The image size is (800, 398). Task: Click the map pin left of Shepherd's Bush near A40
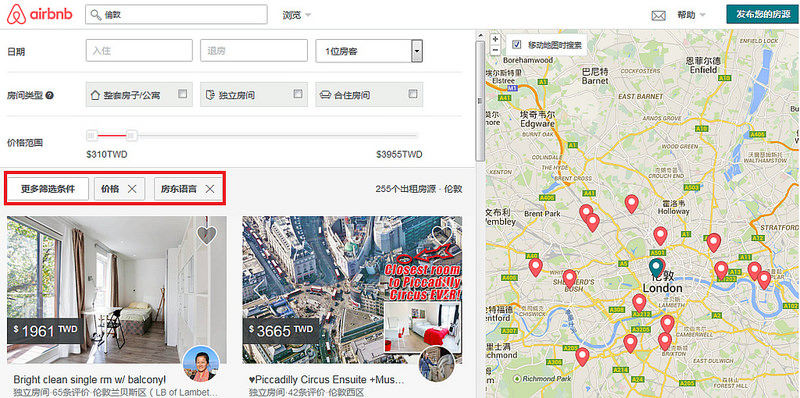pos(535,267)
